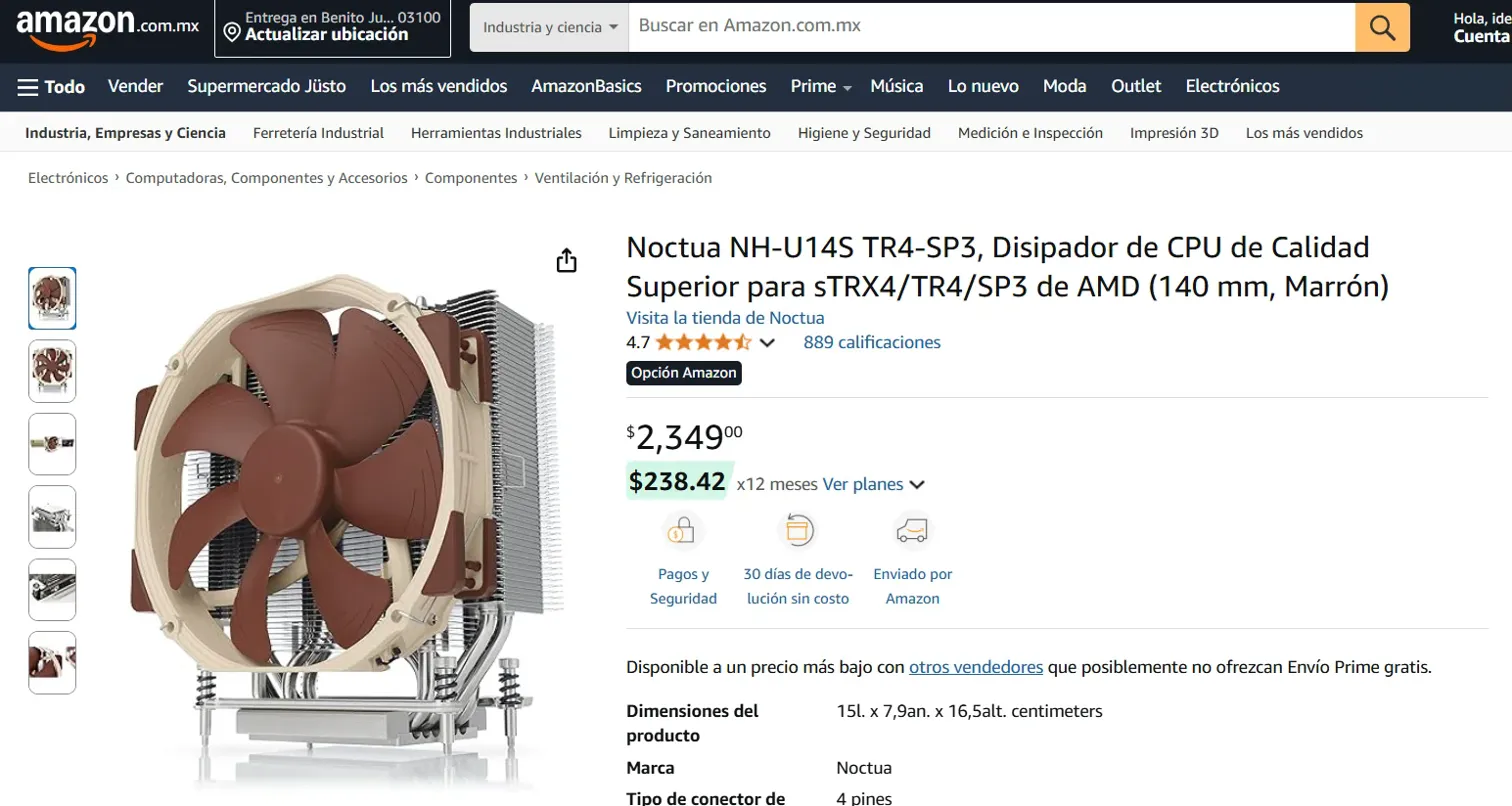Expand the star rating breakdown chevron
The image size is (1512, 806).
(767, 343)
